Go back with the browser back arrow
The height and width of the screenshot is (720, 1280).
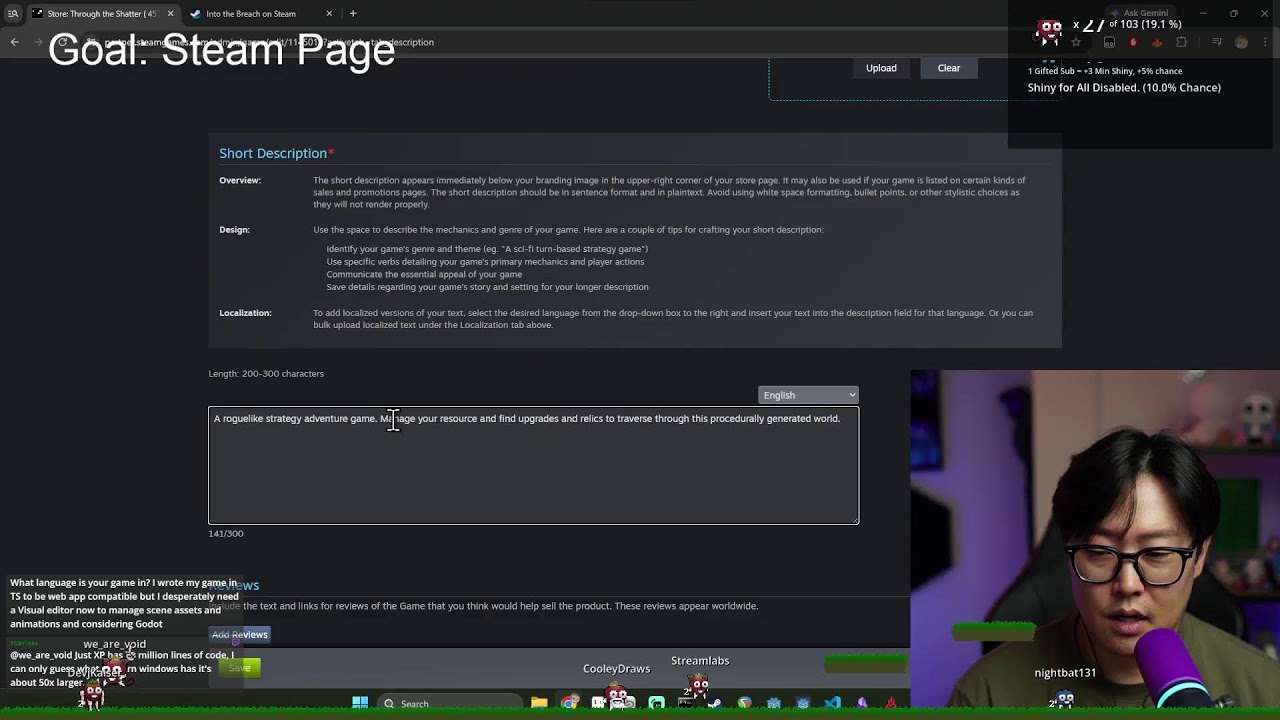pos(14,42)
